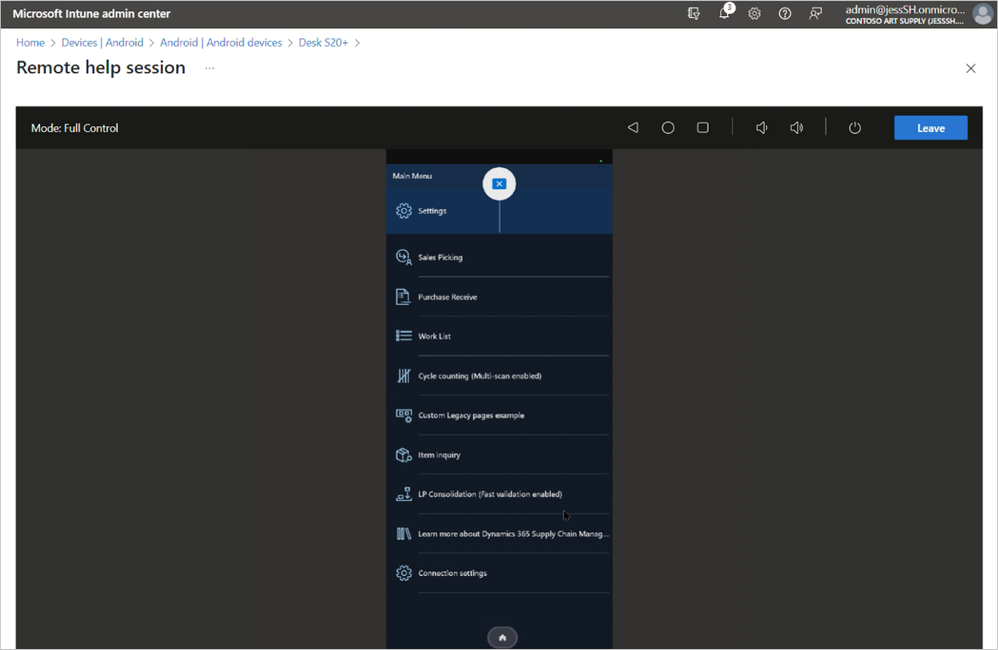
Task: Click the Android back triangle button
Action: click(633, 127)
